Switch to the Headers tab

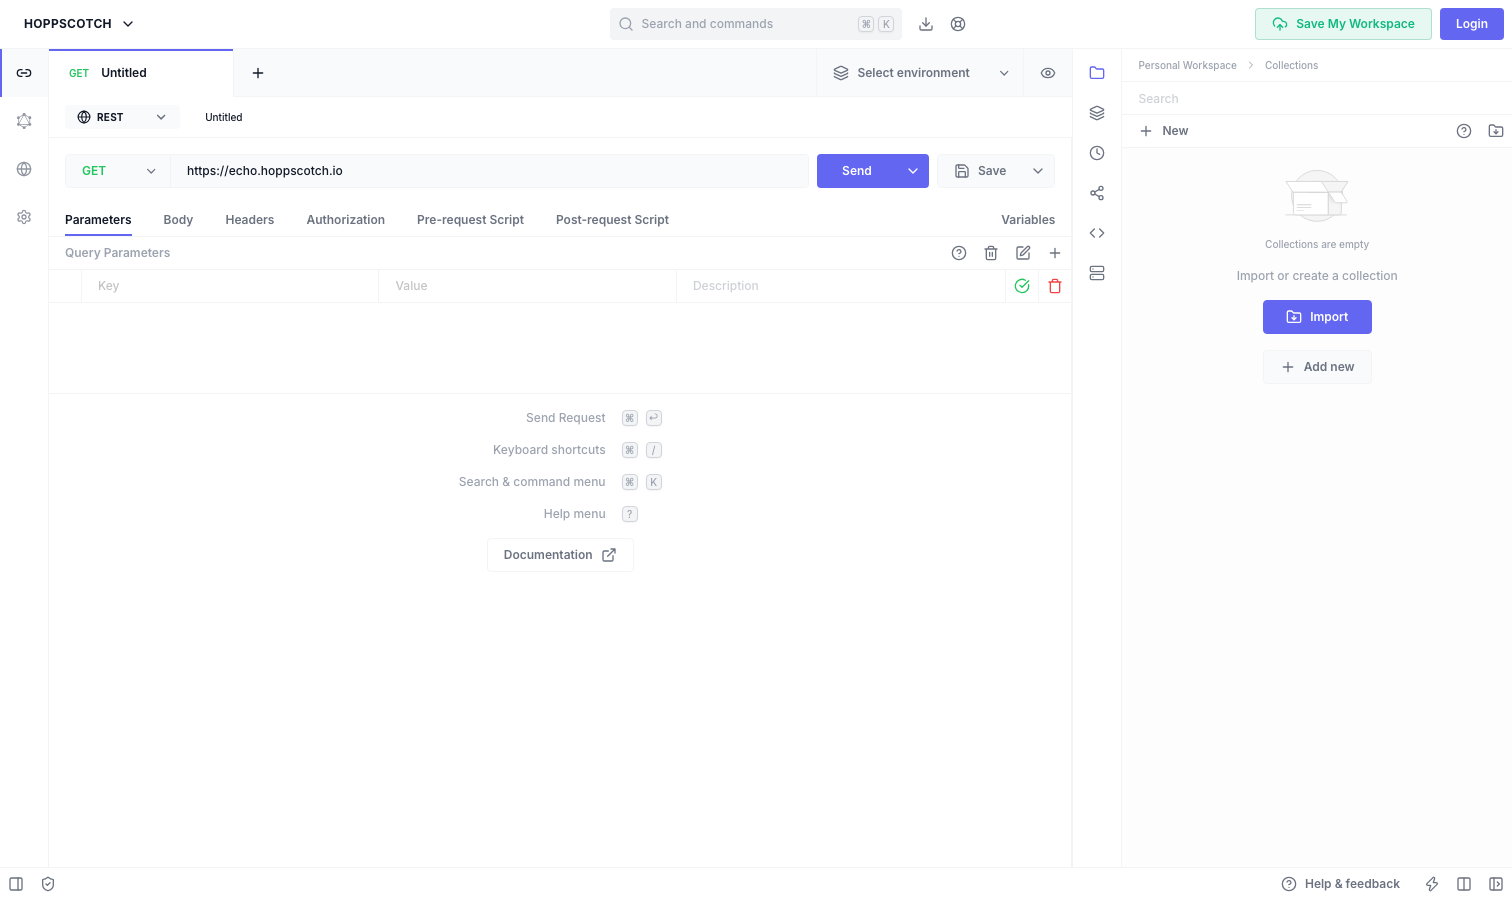(x=250, y=220)
